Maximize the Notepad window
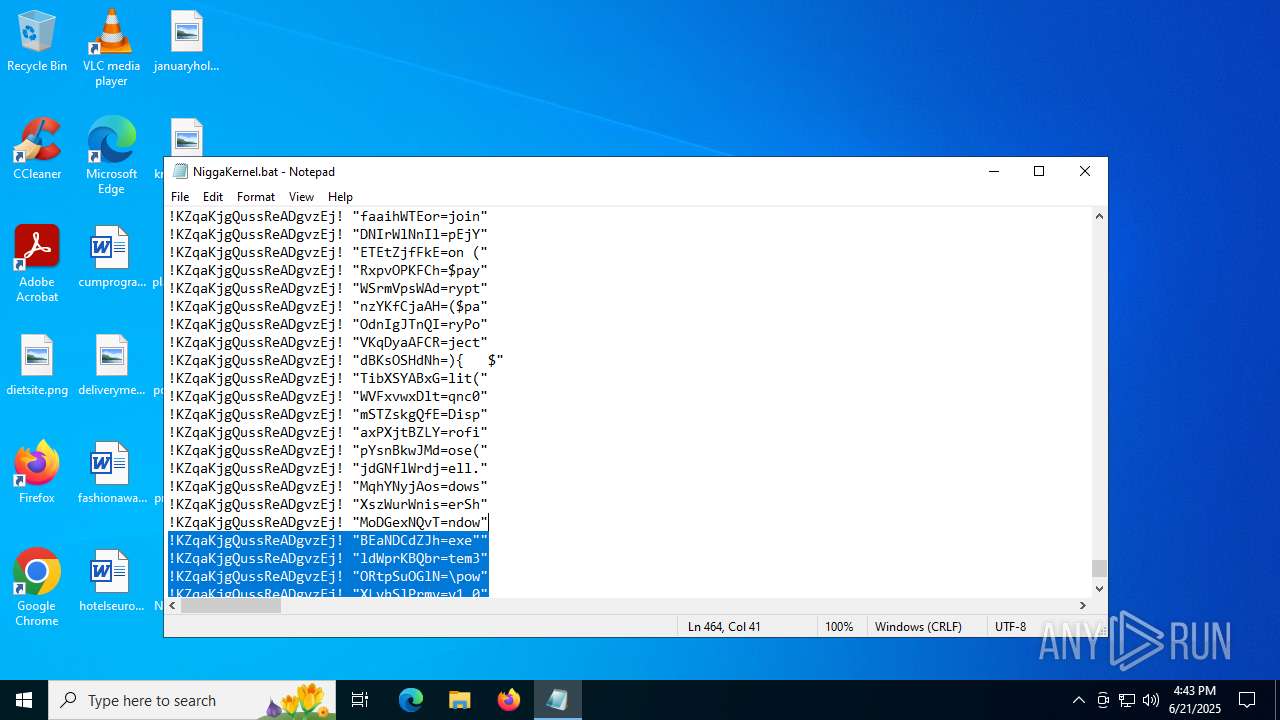The width and height of the screenshot is (1280, 720). (1039, 171)
